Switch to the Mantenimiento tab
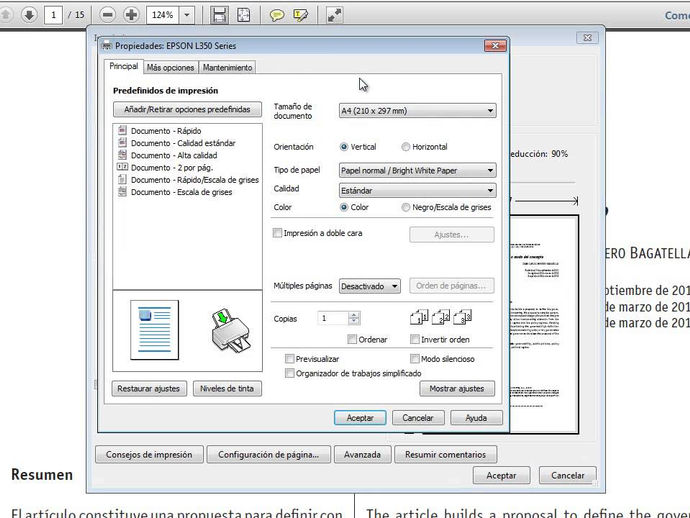This screenshot has height=518, width=690. pyautogui.click(x=228, y=68)
